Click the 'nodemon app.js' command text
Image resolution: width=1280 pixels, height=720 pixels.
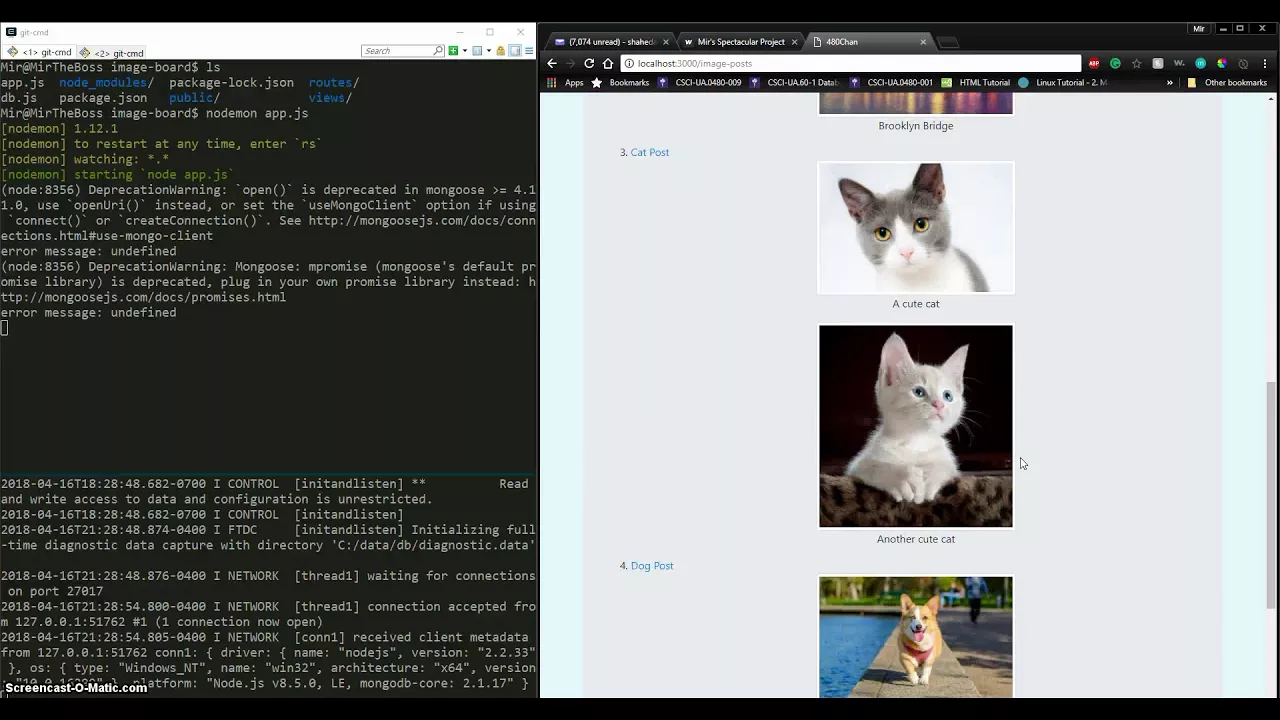coord(257,113)
